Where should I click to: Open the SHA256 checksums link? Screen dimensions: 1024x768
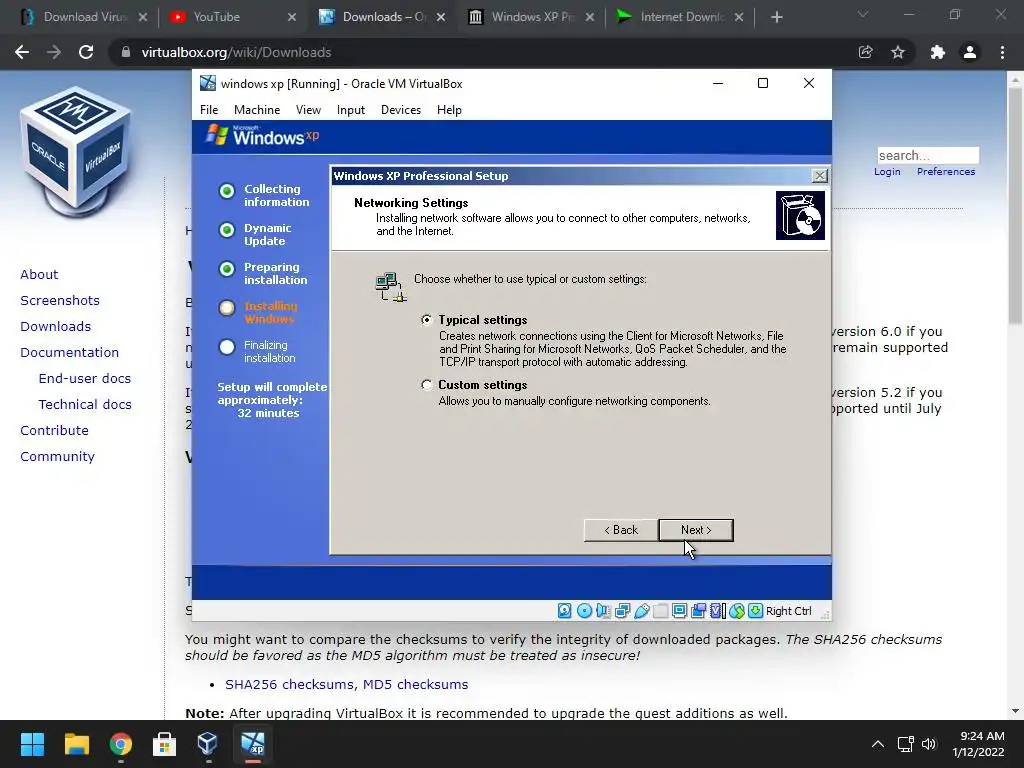(x=290, y=684)
